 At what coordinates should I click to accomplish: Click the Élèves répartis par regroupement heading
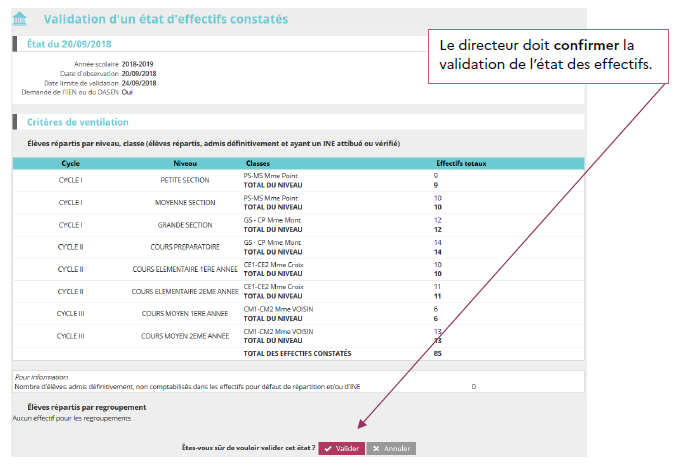[87, 407]
